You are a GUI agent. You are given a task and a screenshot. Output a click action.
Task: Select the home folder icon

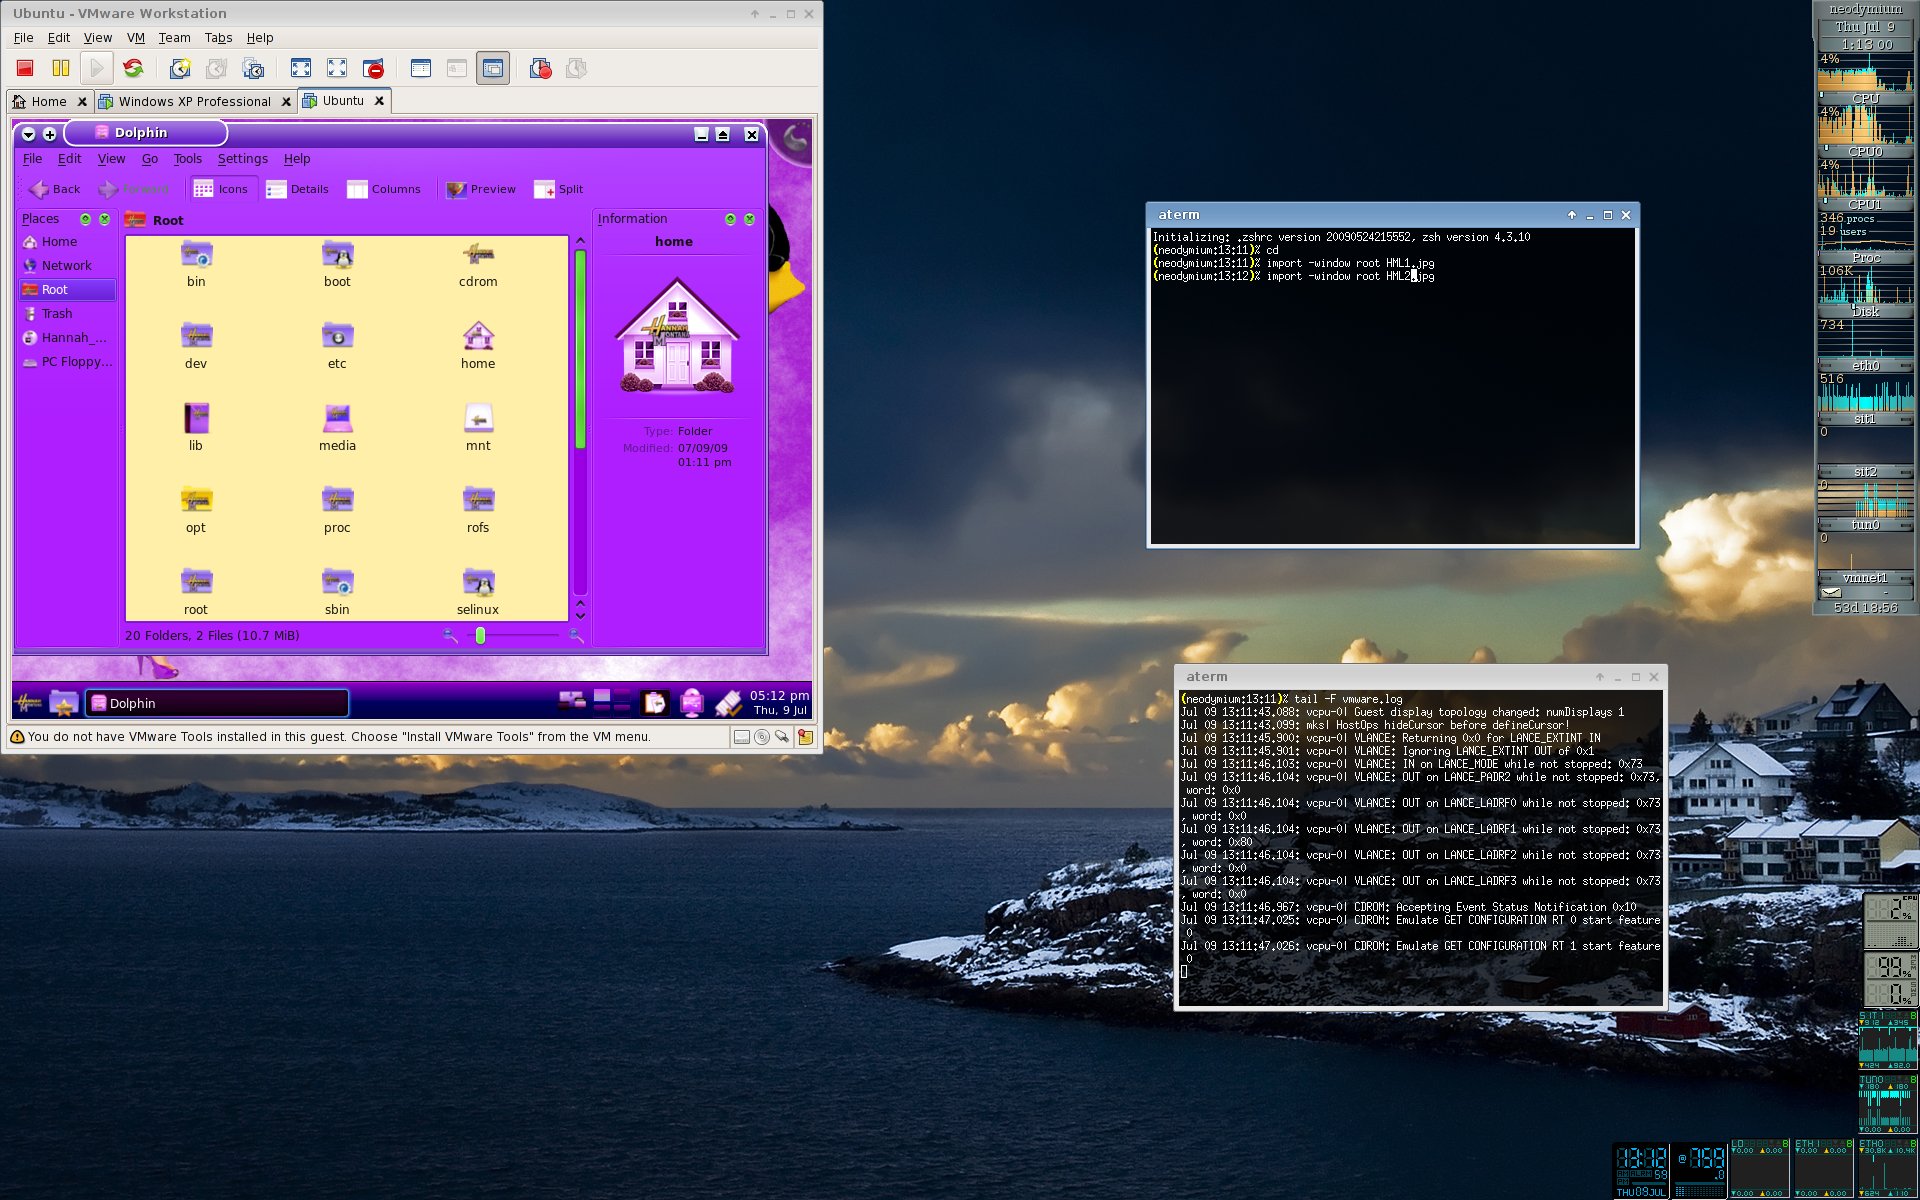pos(478,337)
